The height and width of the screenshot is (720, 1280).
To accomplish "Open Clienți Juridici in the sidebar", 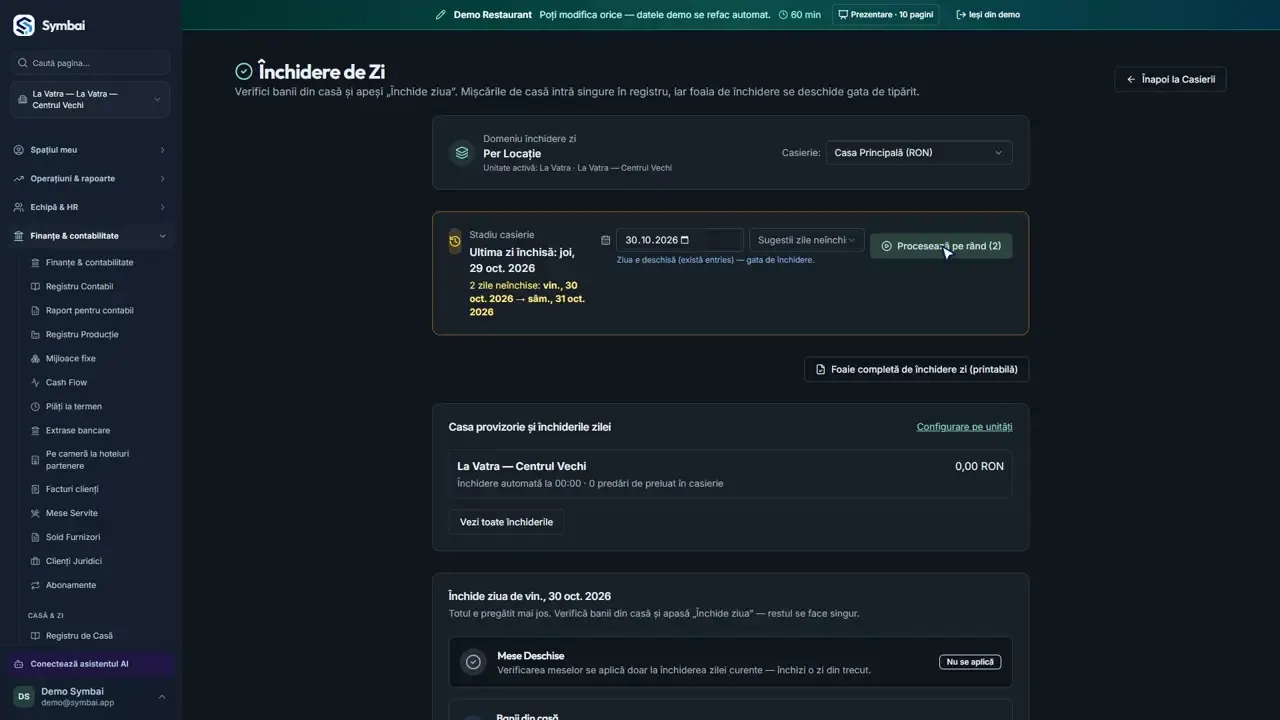I will pyautogui.click(x=74, y=561).
